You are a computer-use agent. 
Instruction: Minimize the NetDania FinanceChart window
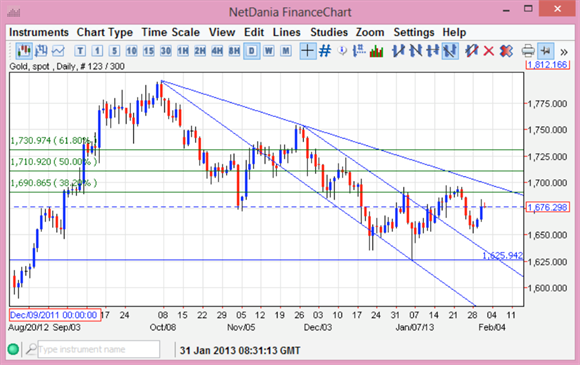tap(506, 10)
